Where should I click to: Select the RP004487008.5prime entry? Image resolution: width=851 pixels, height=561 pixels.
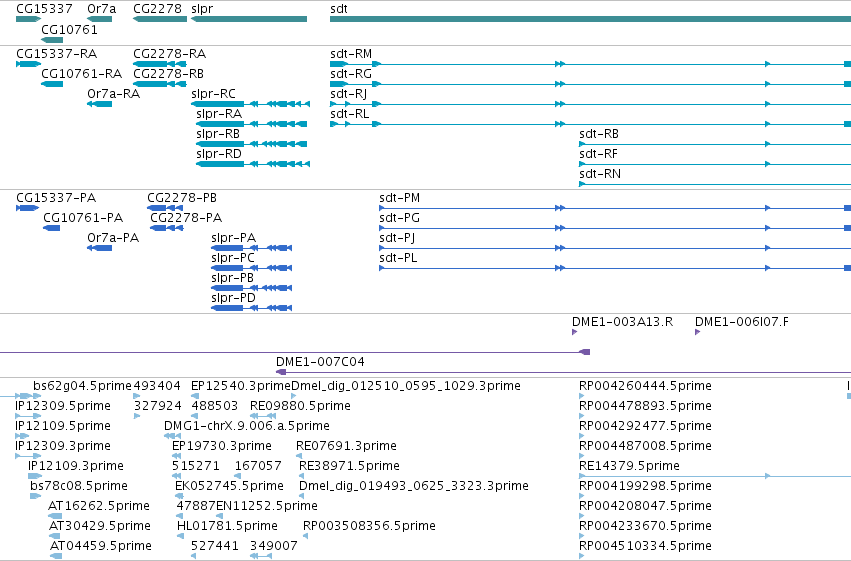[x=645, y=446]
